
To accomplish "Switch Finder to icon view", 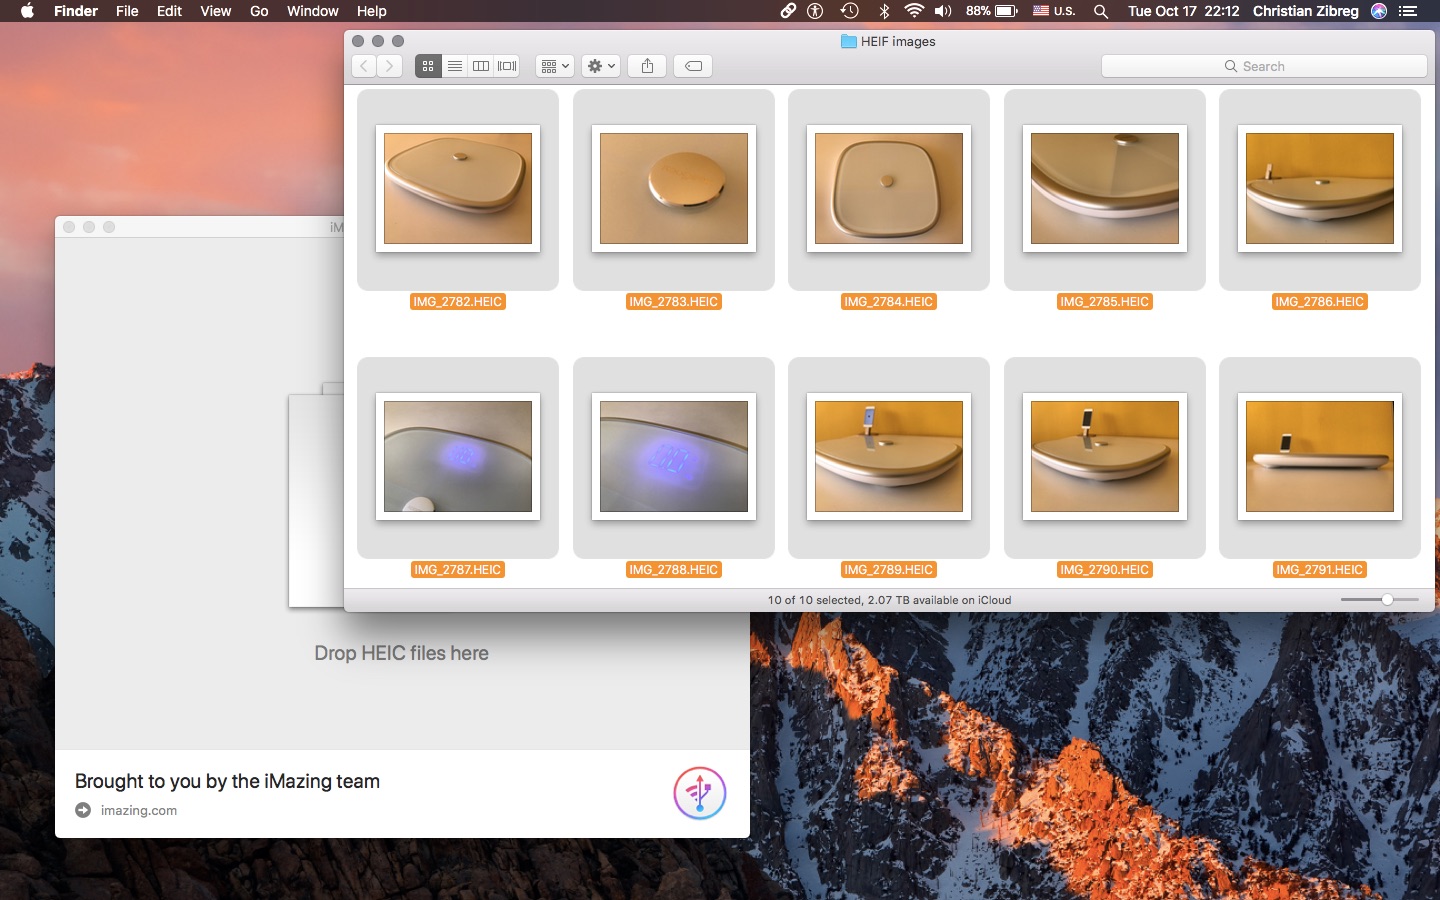I will [x=428, y=66].
